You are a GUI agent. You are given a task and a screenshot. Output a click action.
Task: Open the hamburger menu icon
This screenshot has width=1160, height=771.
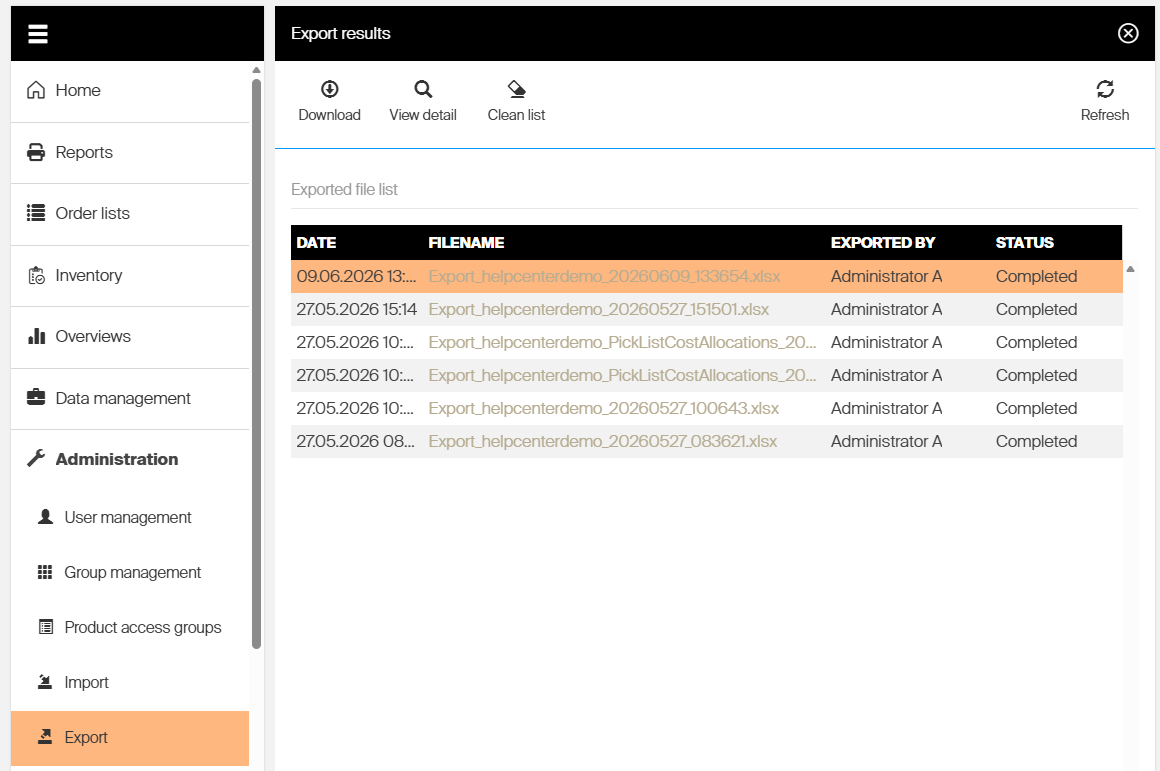38,34
